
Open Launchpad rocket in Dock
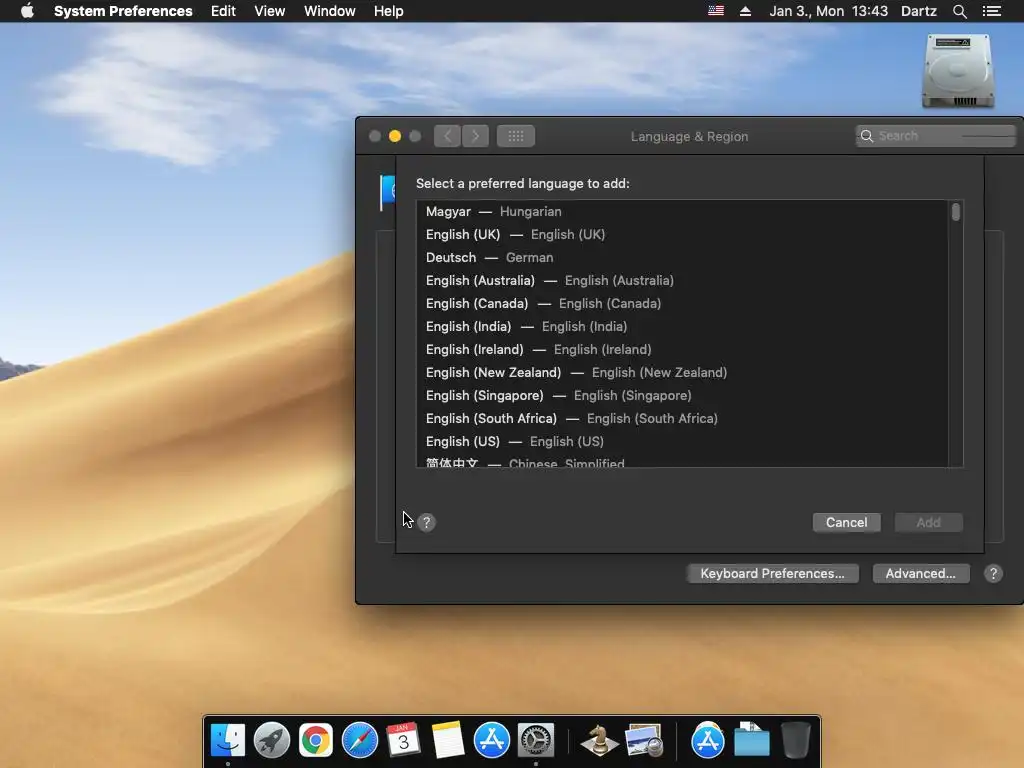pyautogui.click(x=272, y=740)
